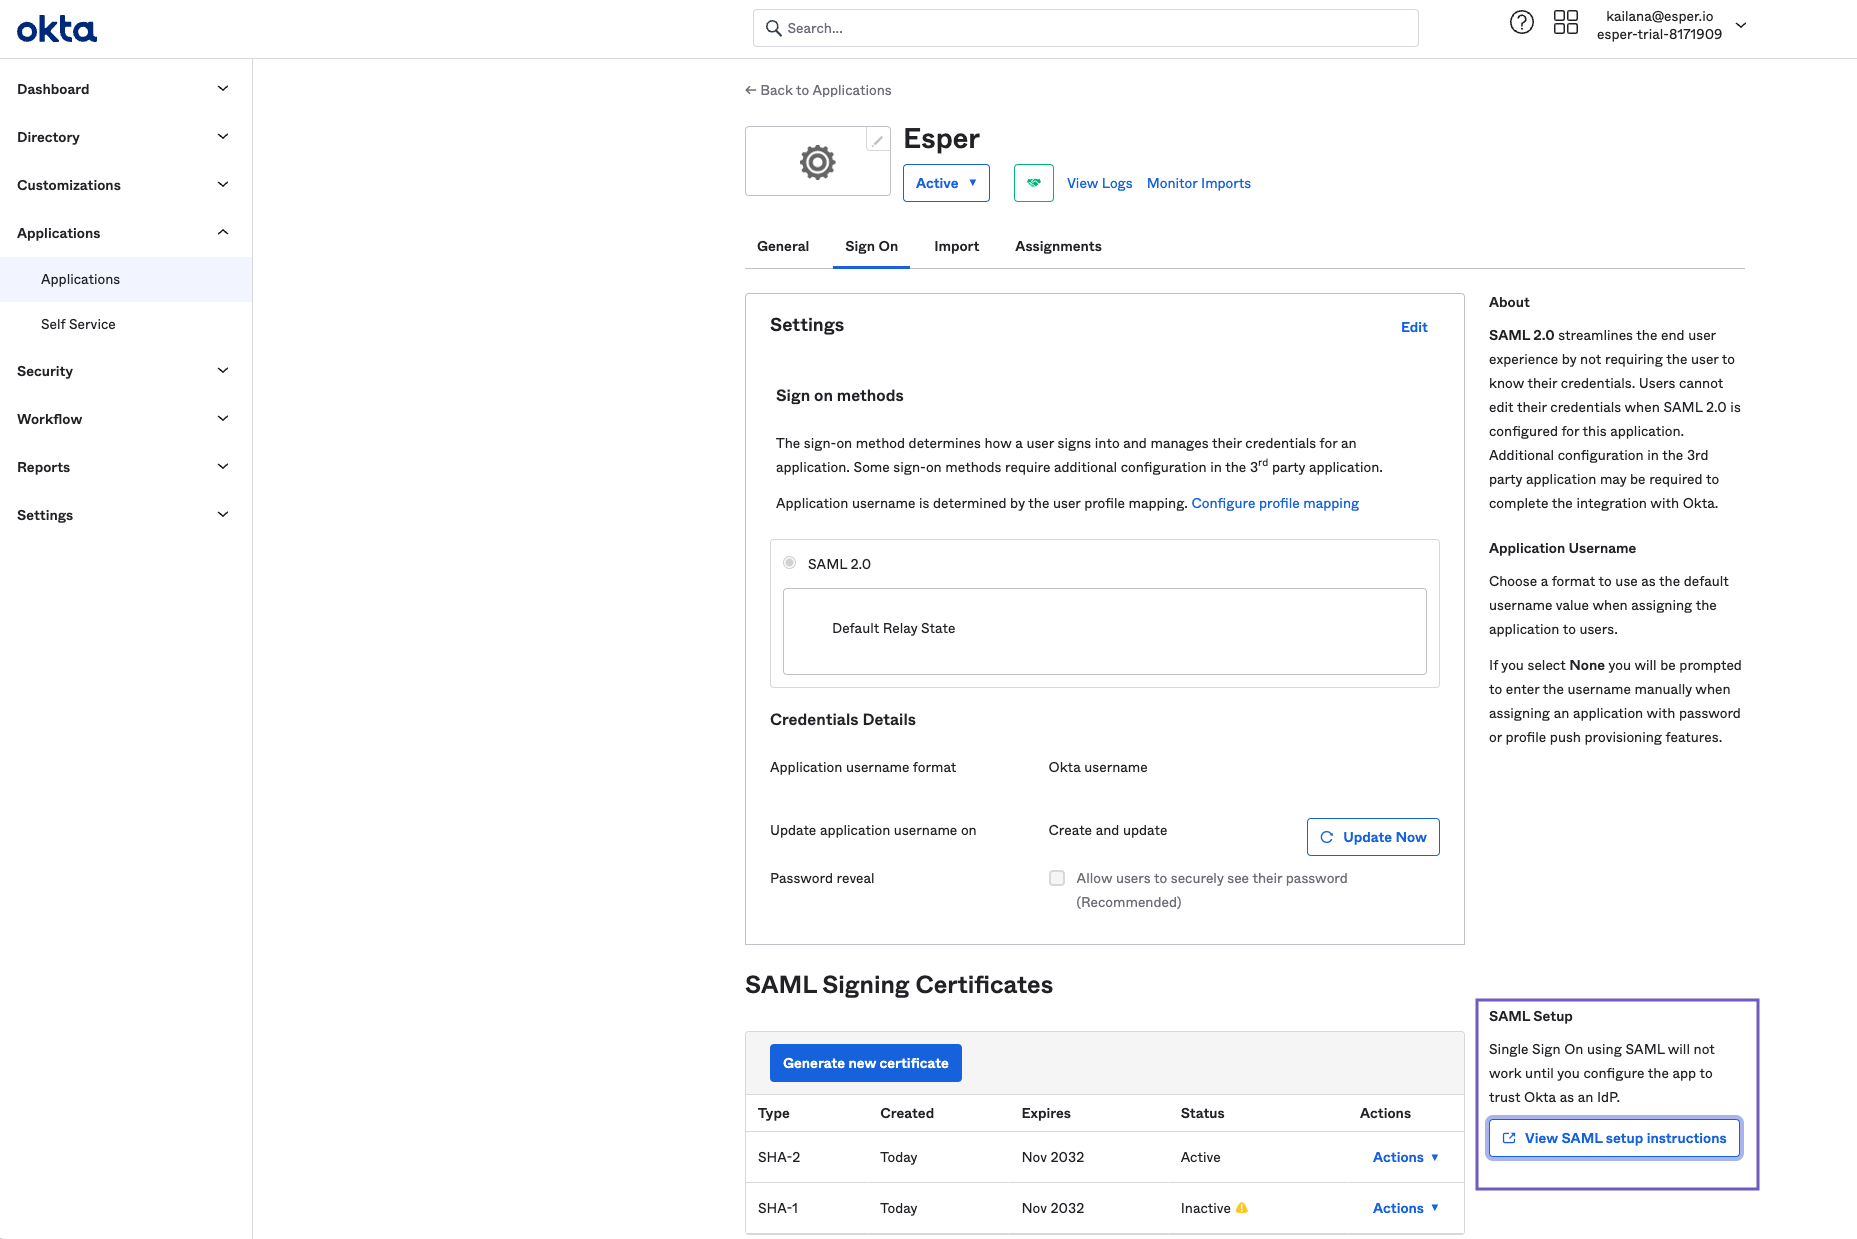
Task: Click the Esper gear app logo
Action: coord(817,162)
